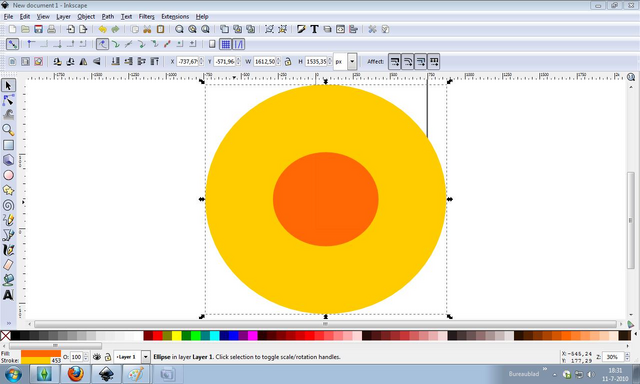Toggle snap to grids button

[226, 44]
